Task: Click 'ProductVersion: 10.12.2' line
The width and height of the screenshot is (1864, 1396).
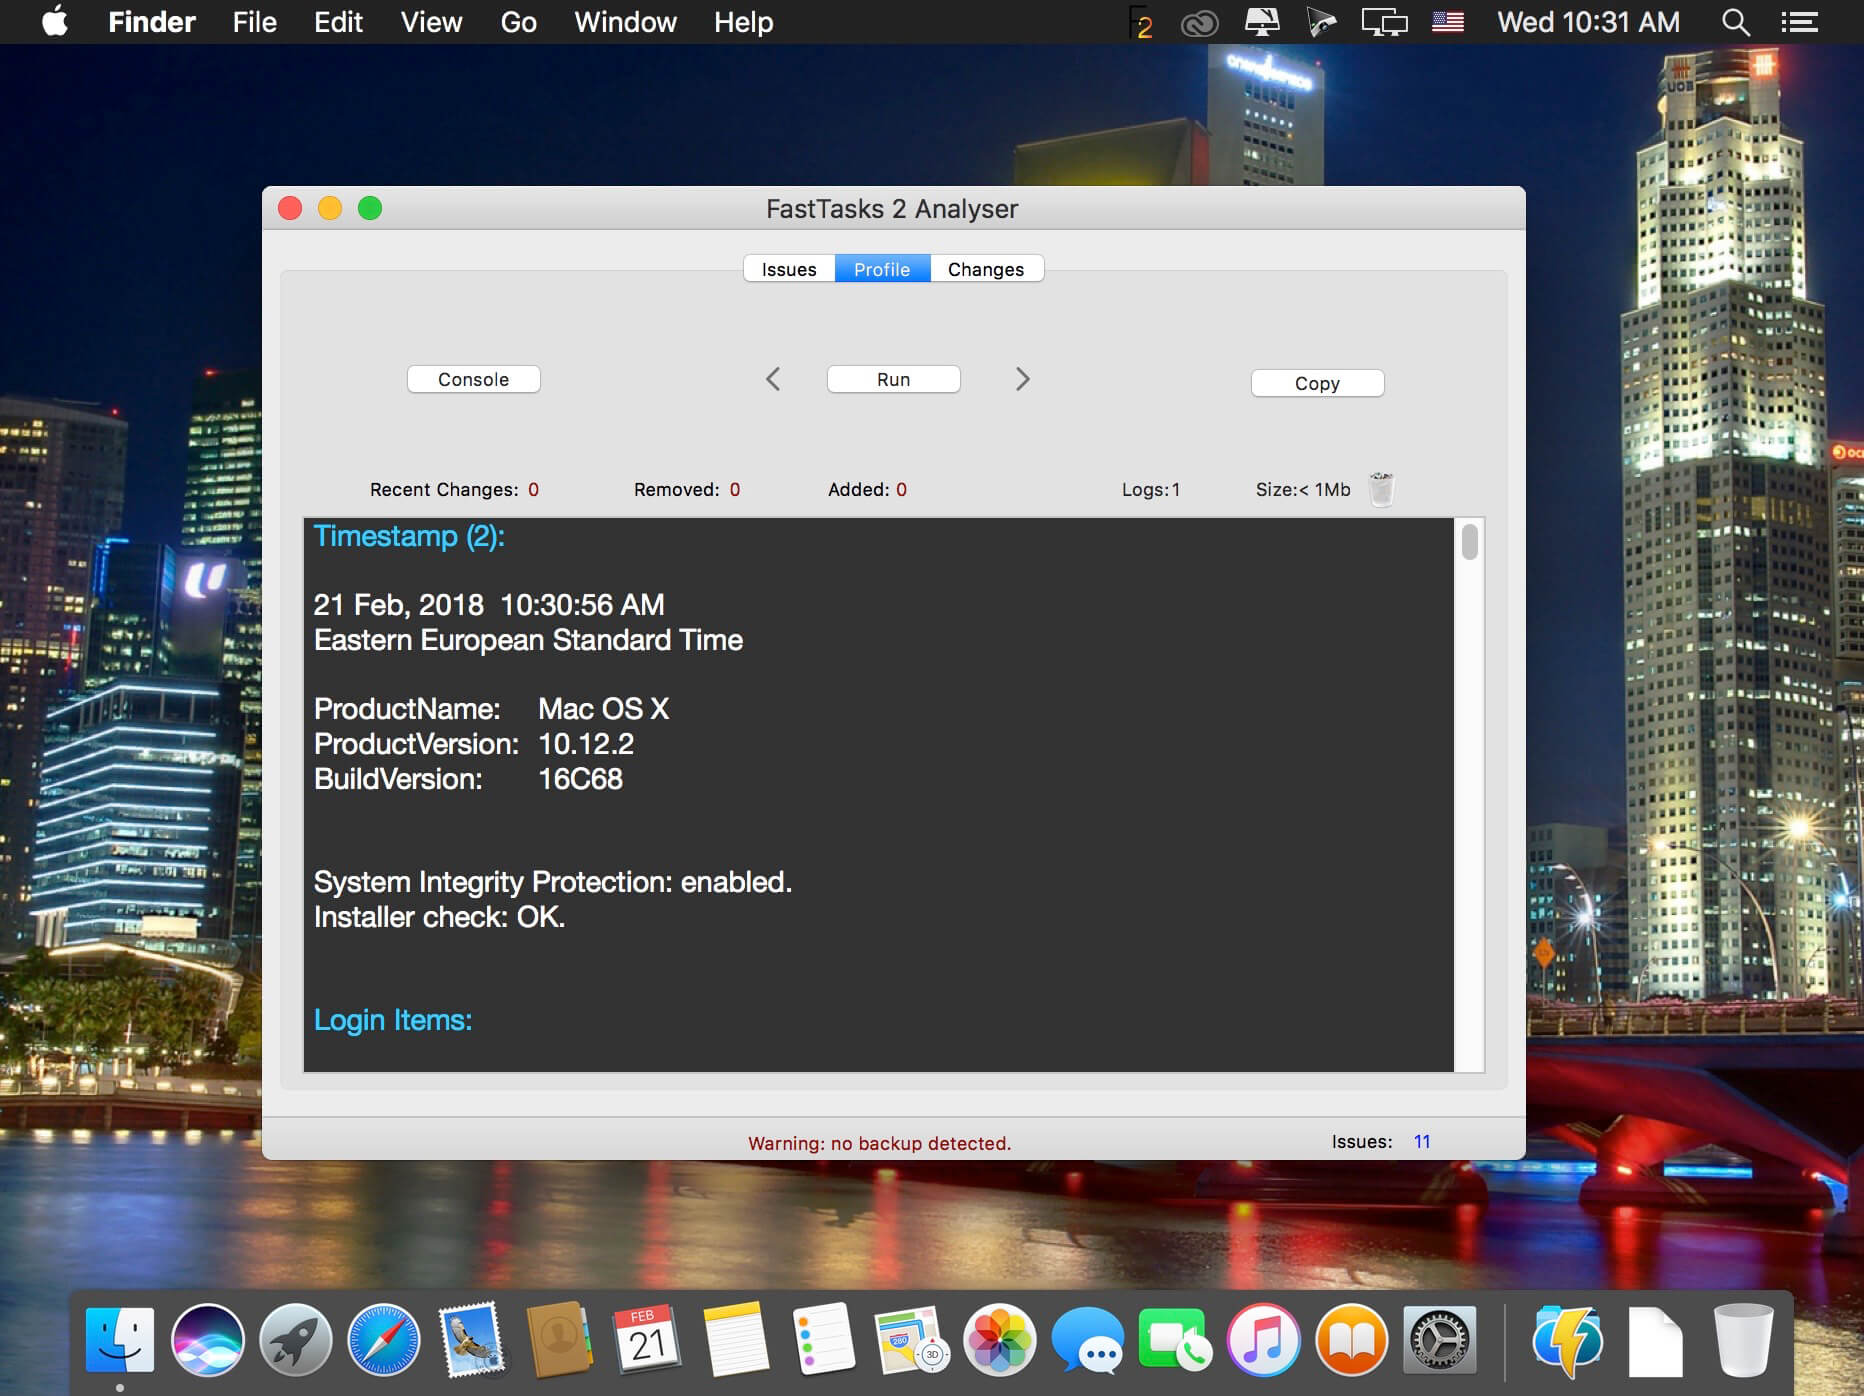Action: [474, 744]
